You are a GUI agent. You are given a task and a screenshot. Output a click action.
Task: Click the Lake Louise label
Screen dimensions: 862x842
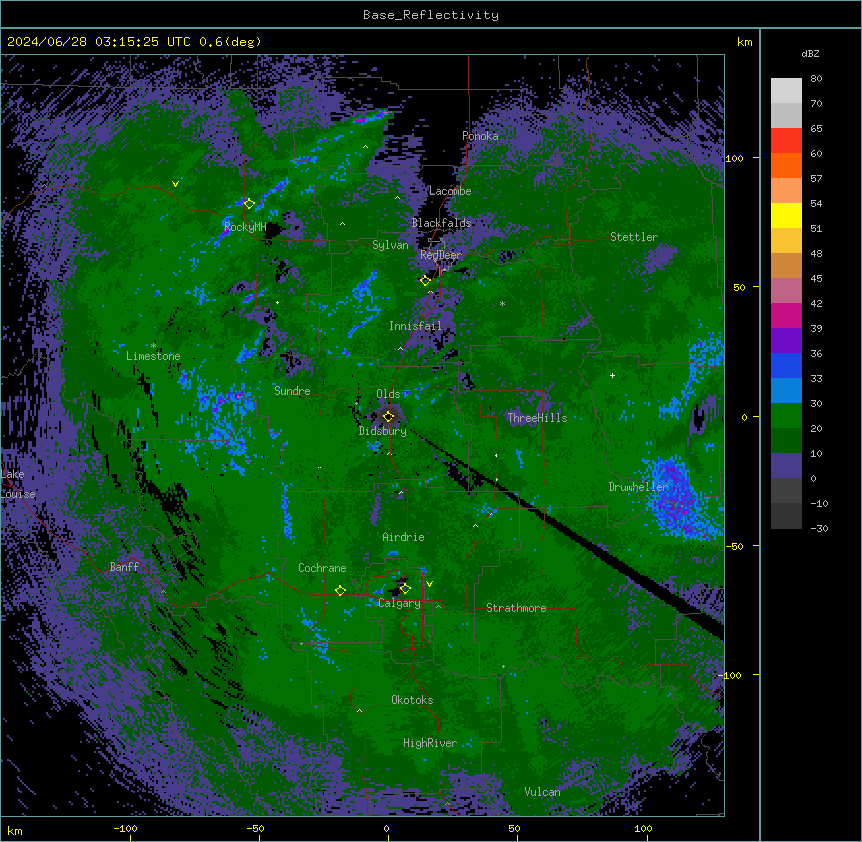16,484
